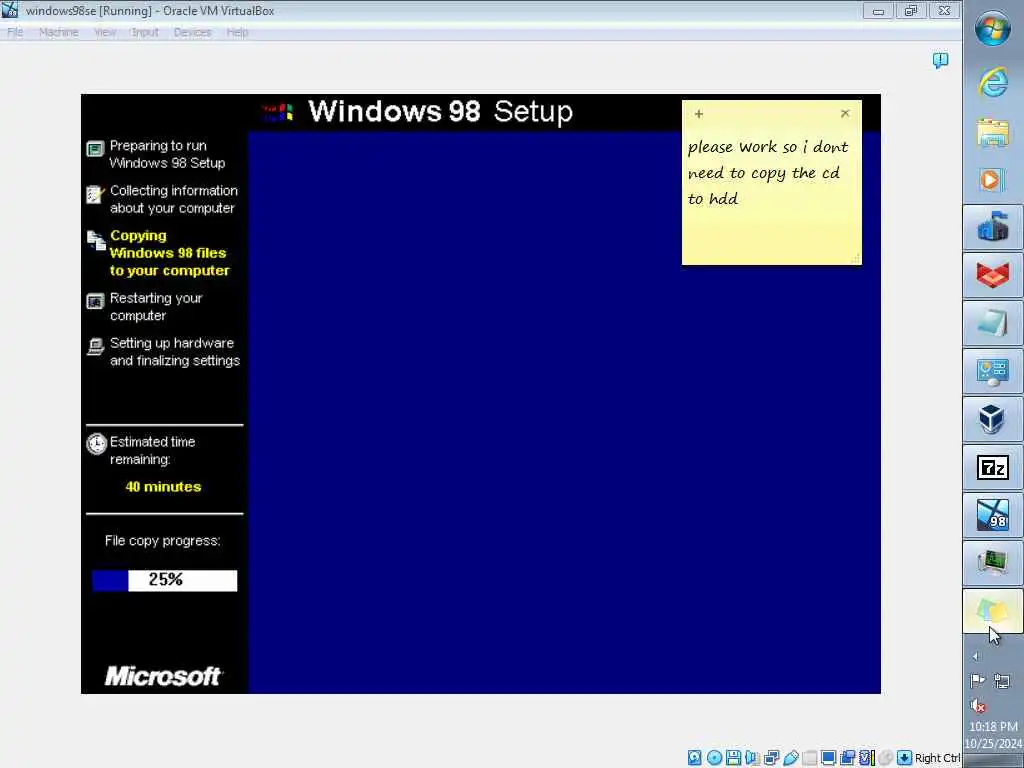Switch to the green-screen computer taskbar button
Screen dimensions: 1024x768
point(993,562)
